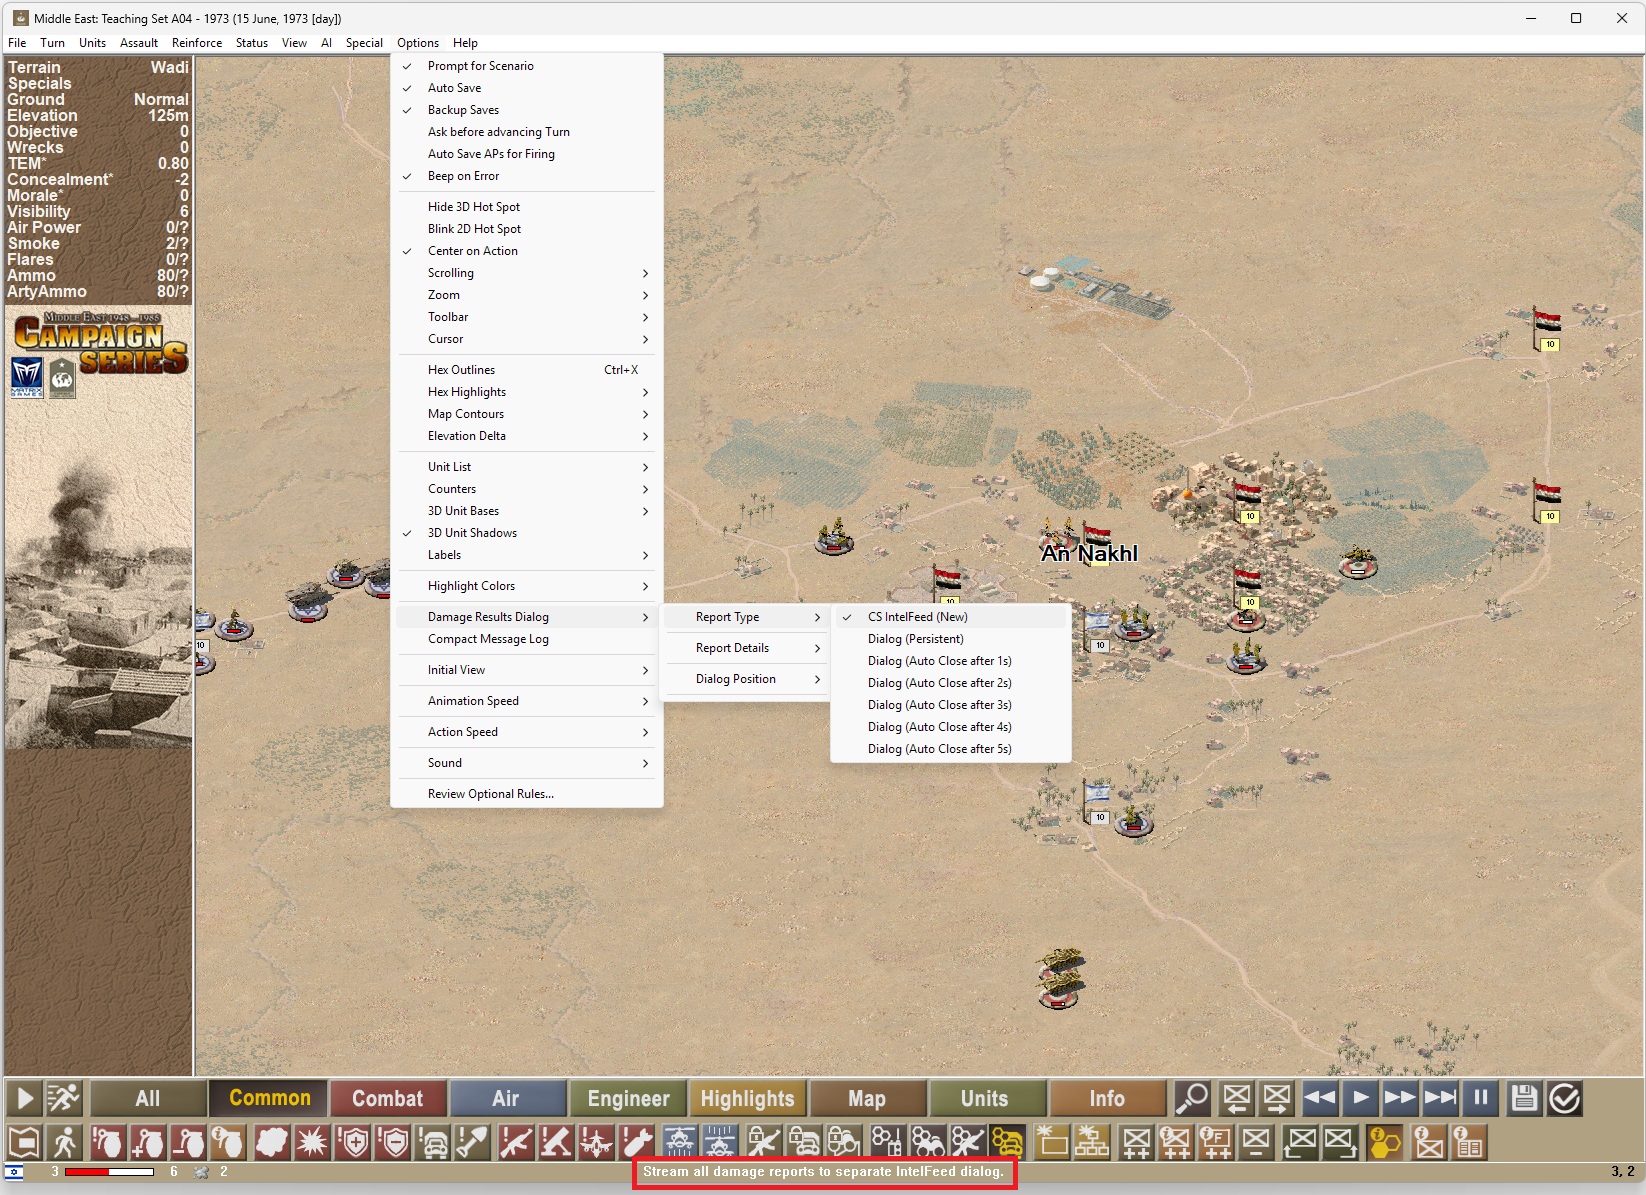Click the play arrow button beside All tab
1646x1195 pixels.
click(25, 1098)
